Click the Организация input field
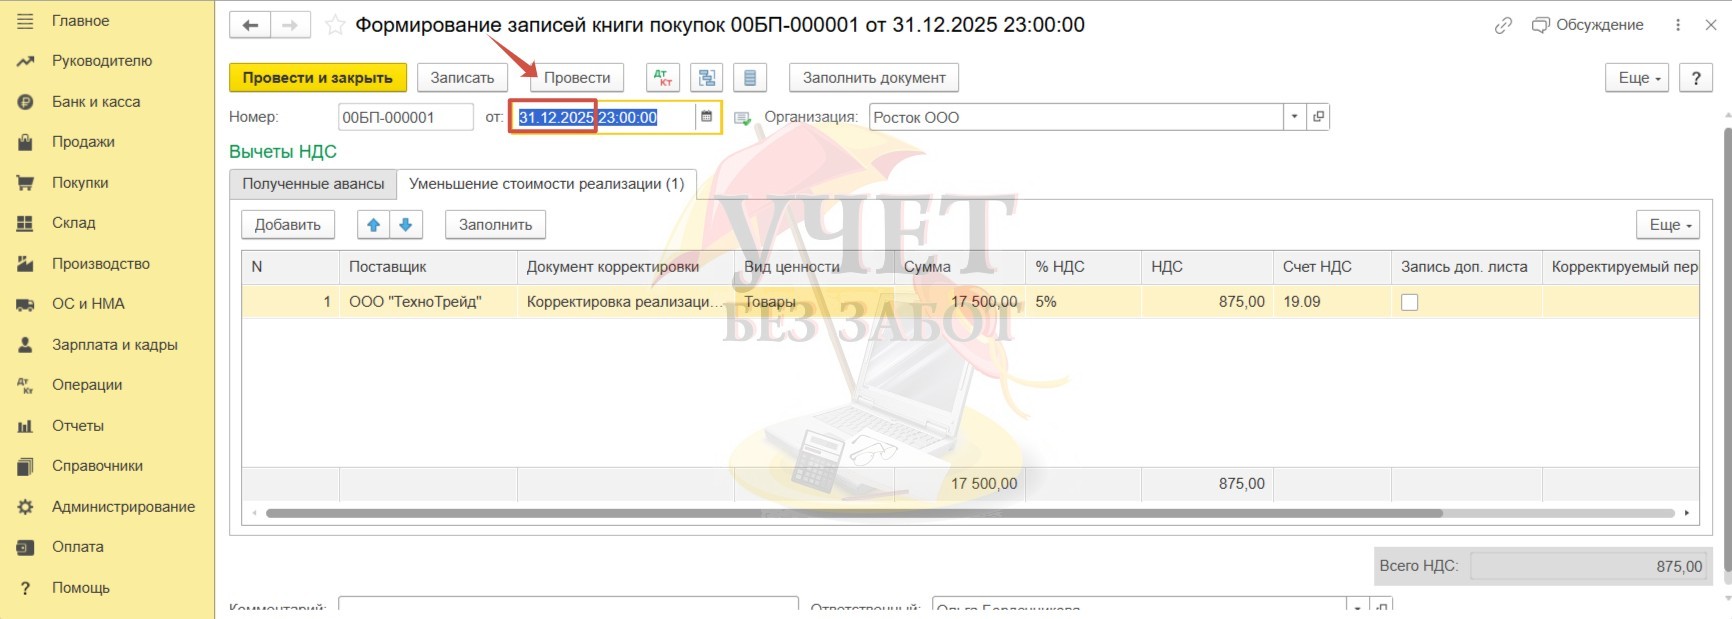The height and width of the screenshot is (619, 1732). click(x=1076, y=117)
